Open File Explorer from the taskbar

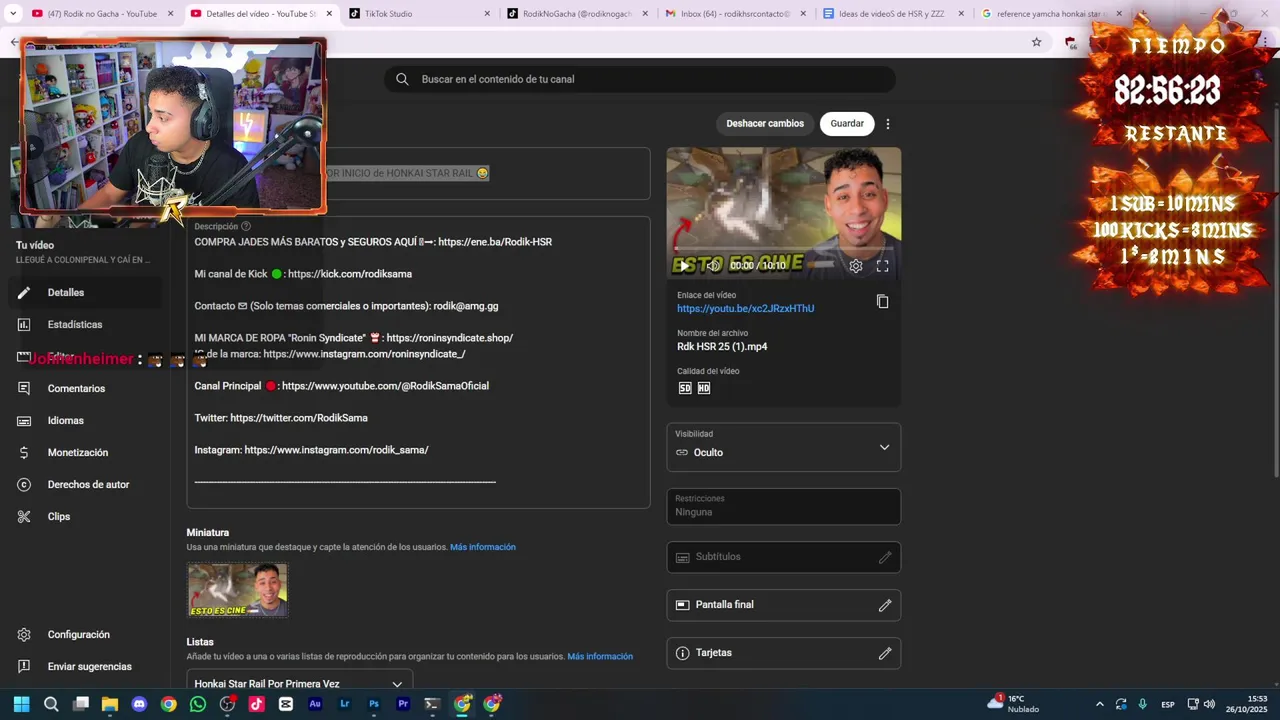click(110, 704)
